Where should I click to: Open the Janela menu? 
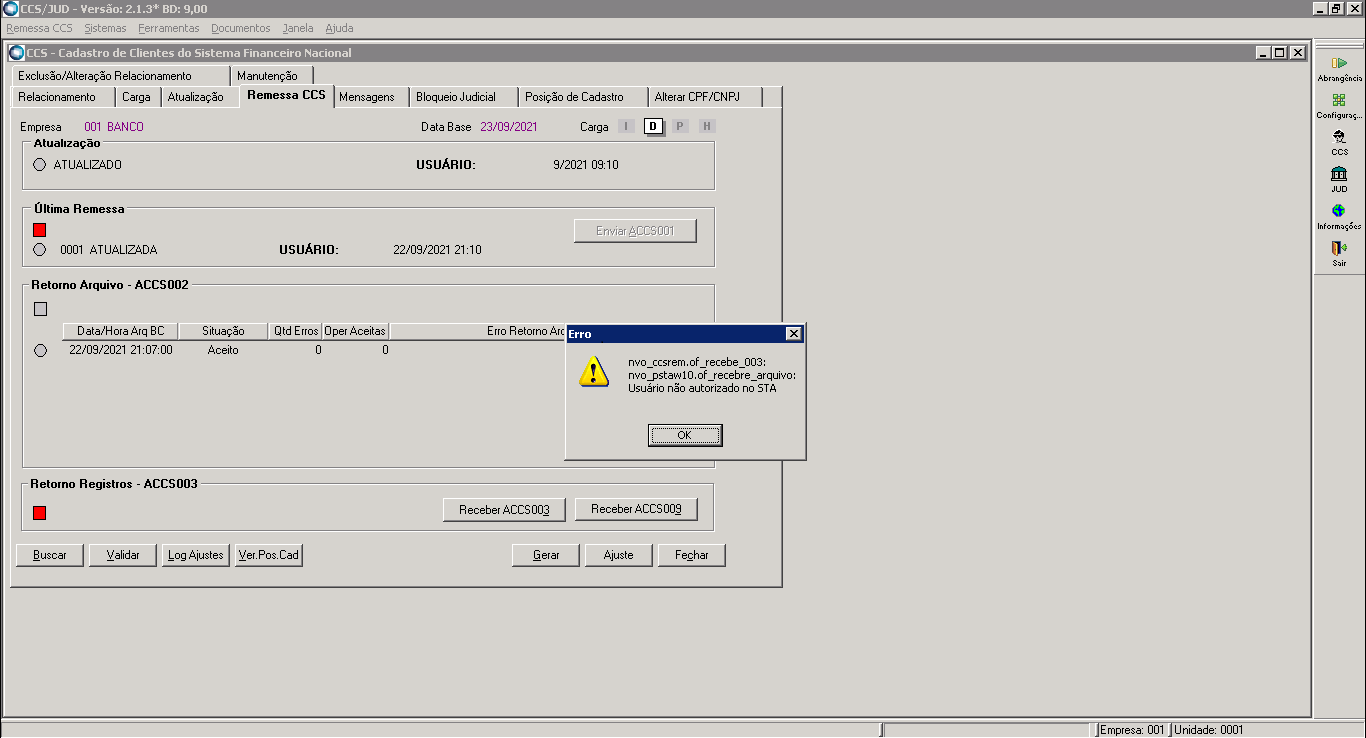[x=298, y=28]
